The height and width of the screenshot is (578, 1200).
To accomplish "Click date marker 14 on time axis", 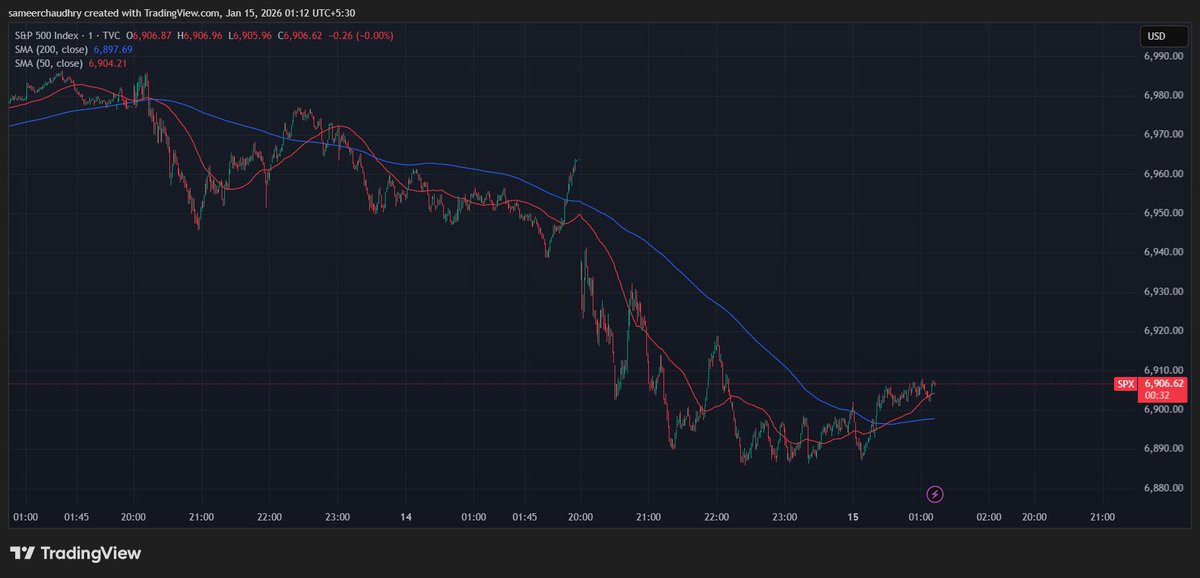I will tap(406, 517).
